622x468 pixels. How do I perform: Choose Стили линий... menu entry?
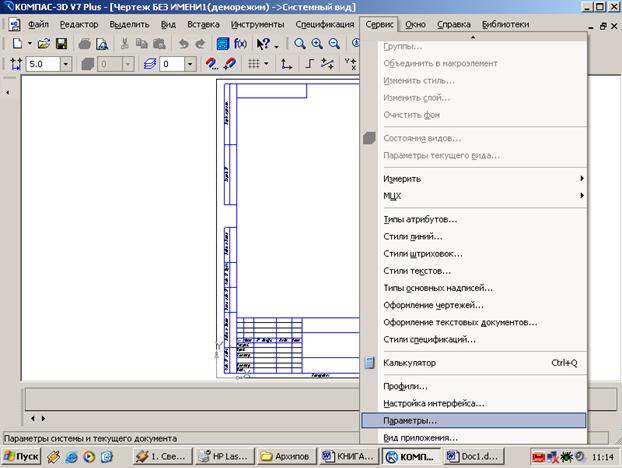[412, 236]
